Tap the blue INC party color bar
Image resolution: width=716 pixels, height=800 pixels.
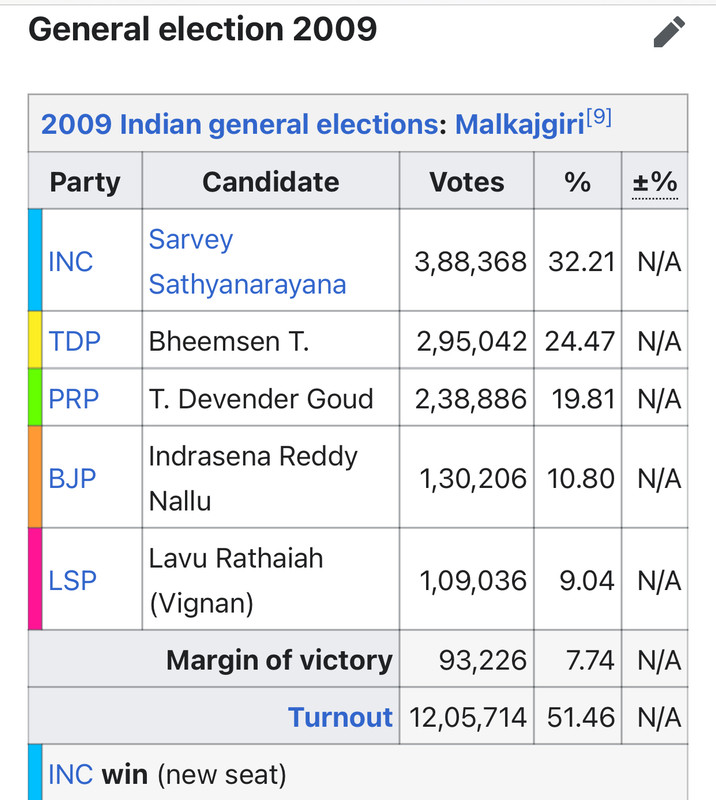tap(35, 260)
